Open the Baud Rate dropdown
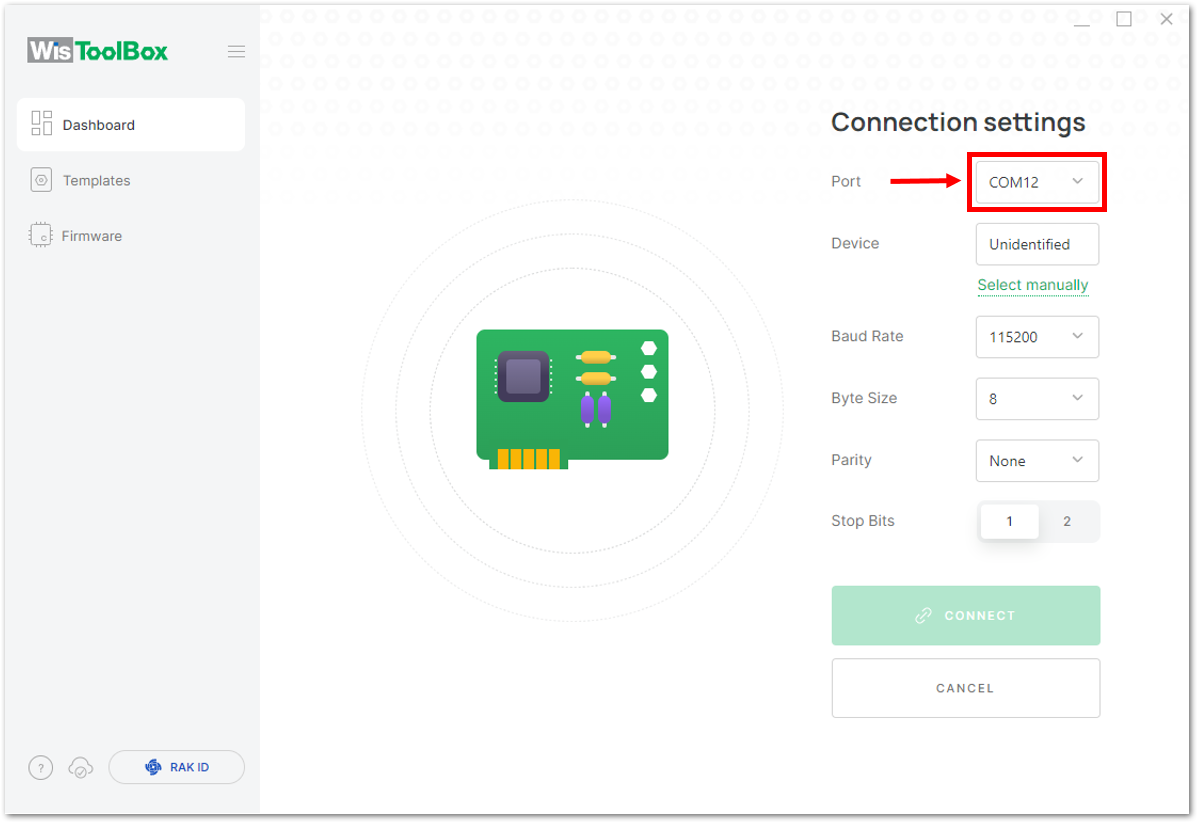The height and width of the screenshot is (823, 1198). coord(1037,337)
